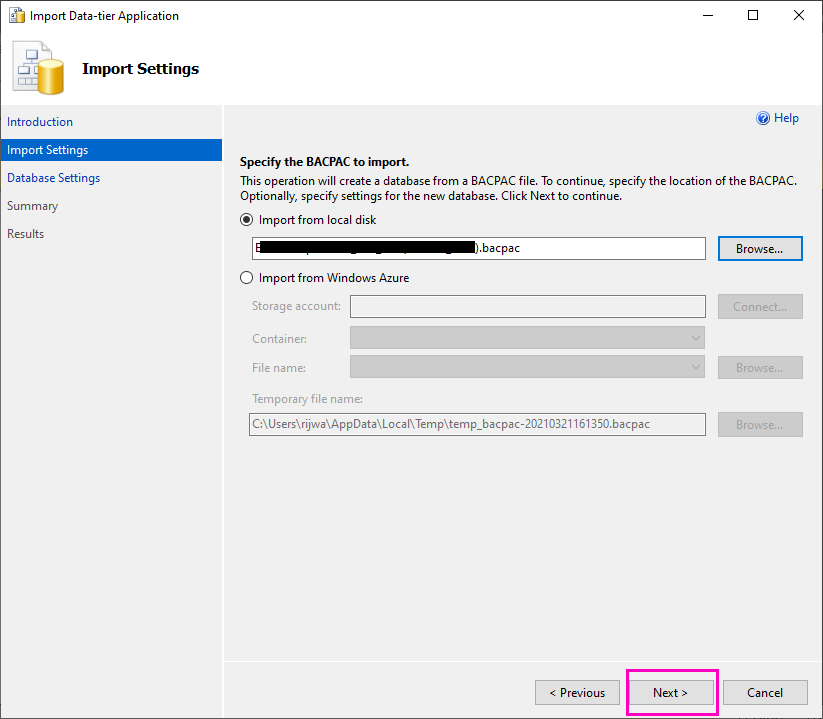Click Browse next to Temporary file name
823x719 pixels.
759,424
